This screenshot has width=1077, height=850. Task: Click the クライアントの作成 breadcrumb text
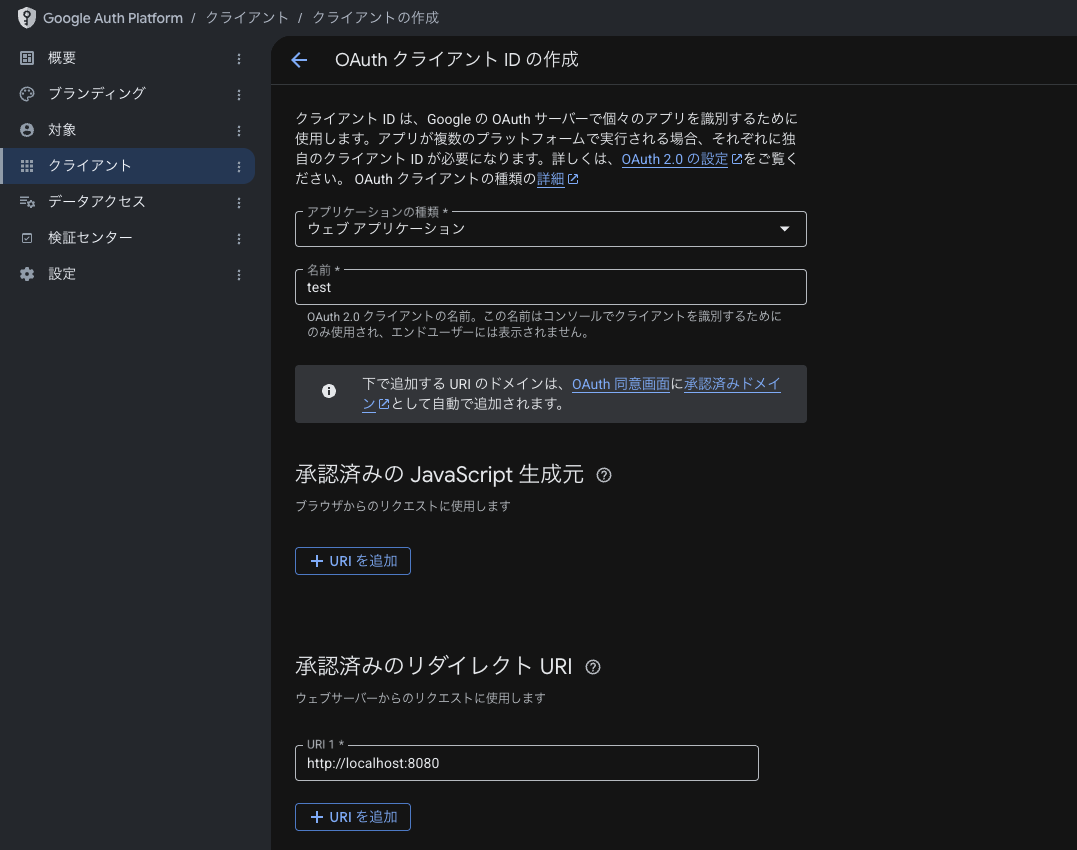[x=376, y=18]
